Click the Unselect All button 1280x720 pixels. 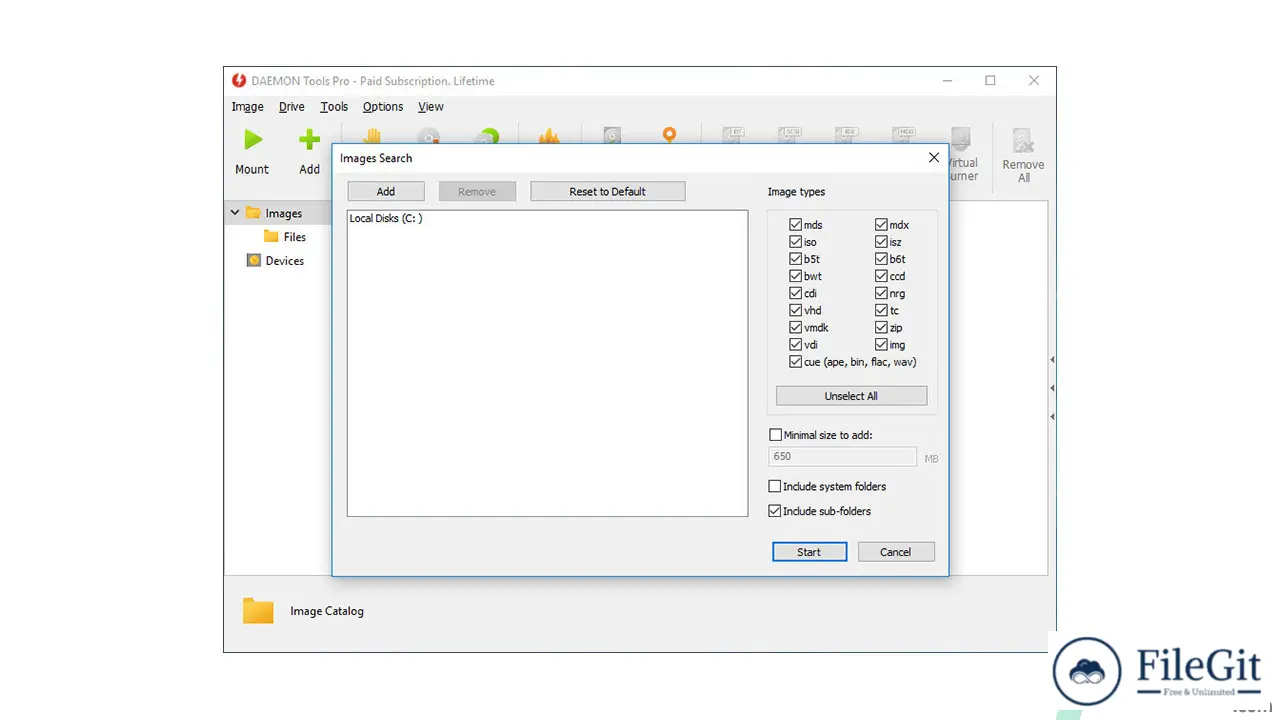tap(851, 396)
